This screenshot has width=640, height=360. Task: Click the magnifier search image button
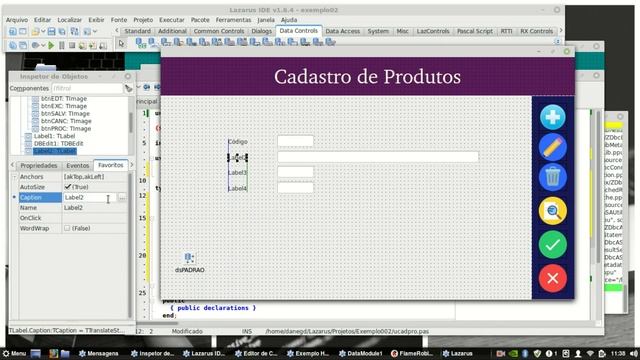click(553, 211)
